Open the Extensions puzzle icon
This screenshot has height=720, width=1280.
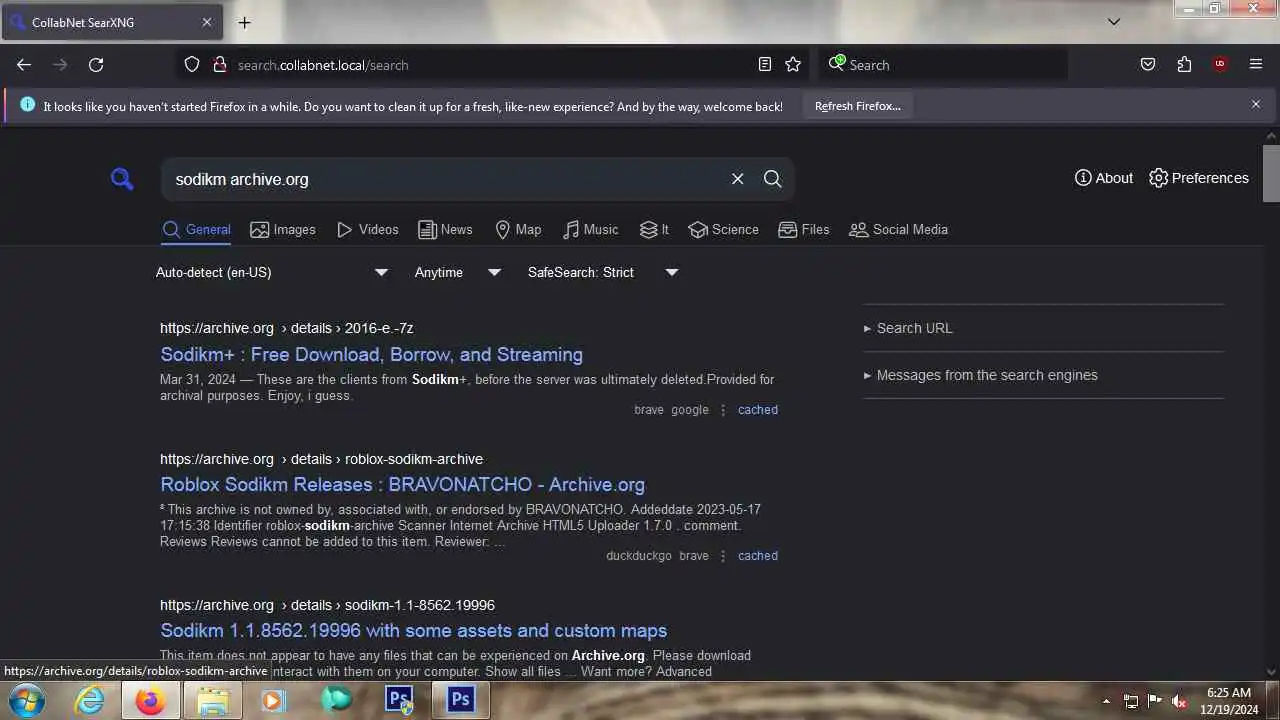click(1184, 65)
